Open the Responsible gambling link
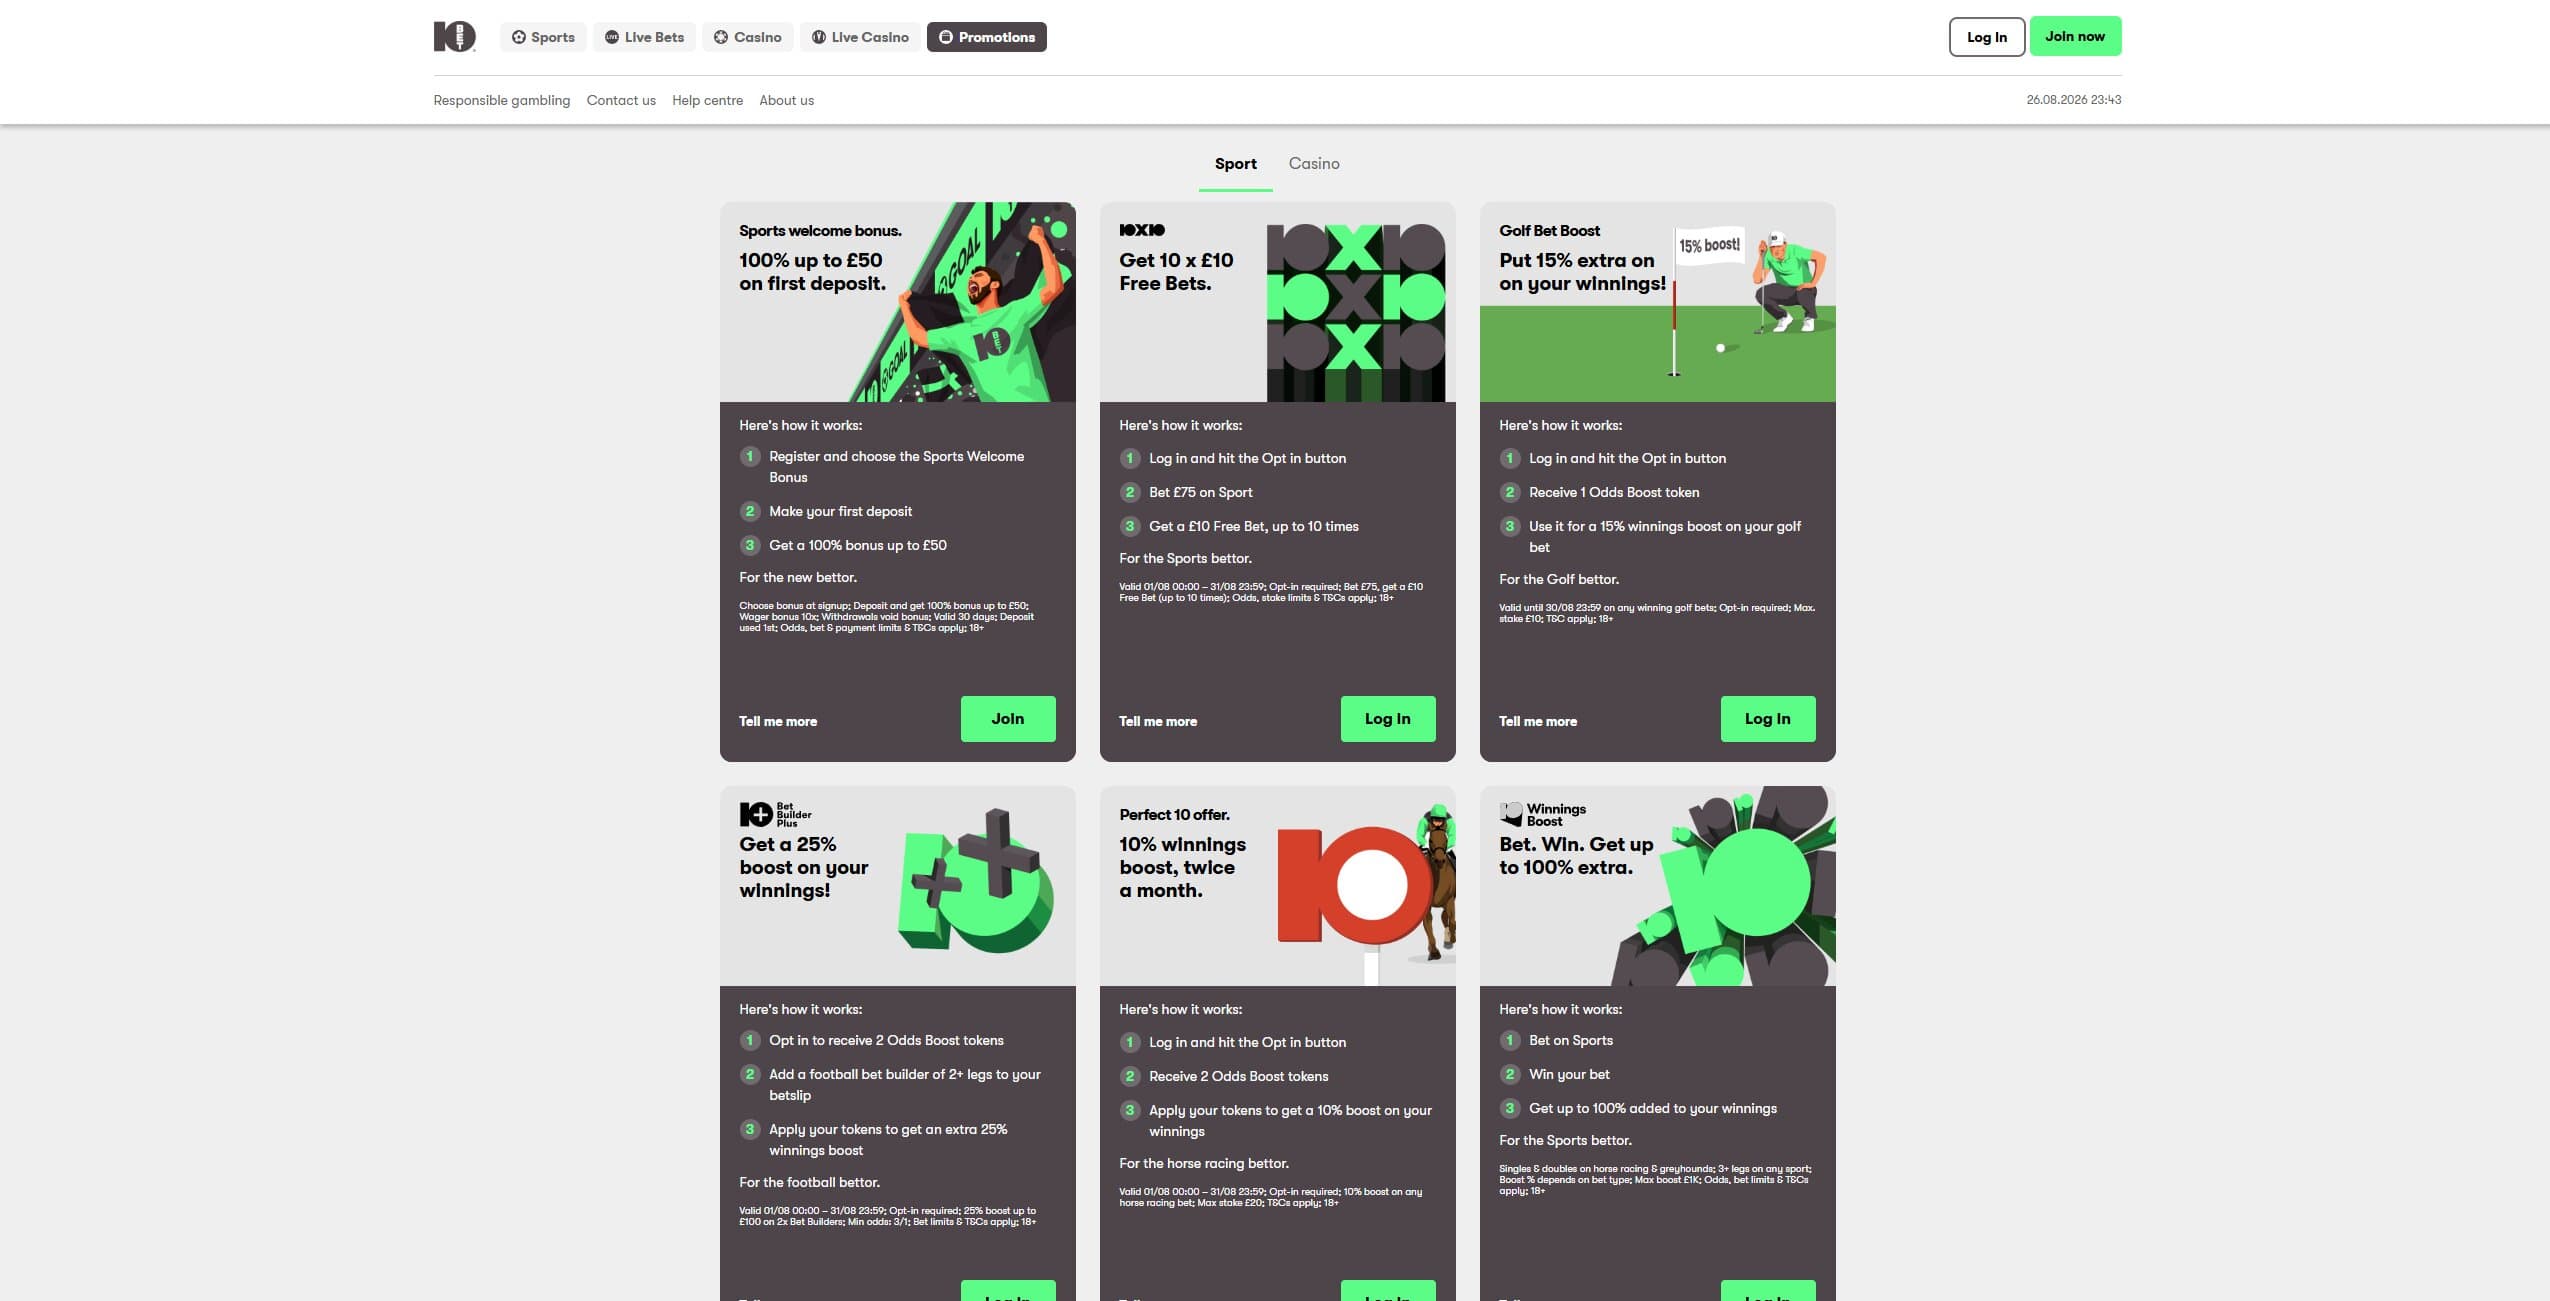Image resolution: width=2550 pixels, height=1301 pixels. click(502, 100)
